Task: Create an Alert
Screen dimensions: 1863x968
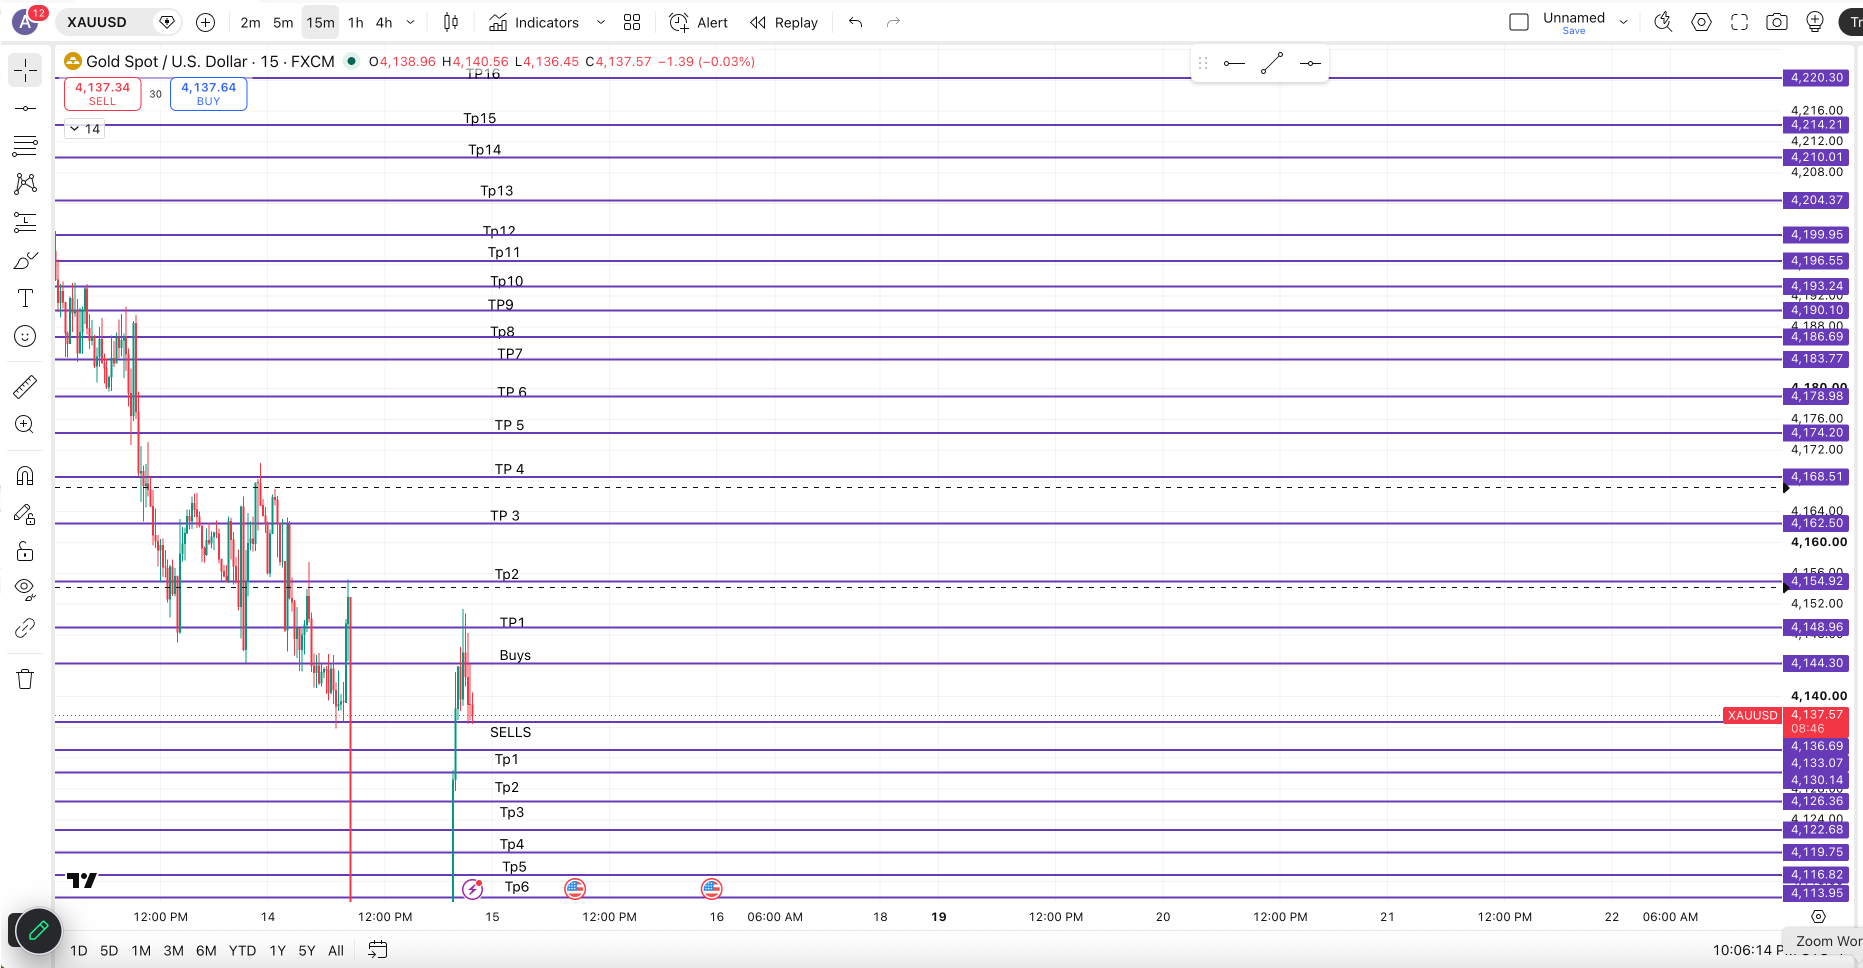Action: 698,22
